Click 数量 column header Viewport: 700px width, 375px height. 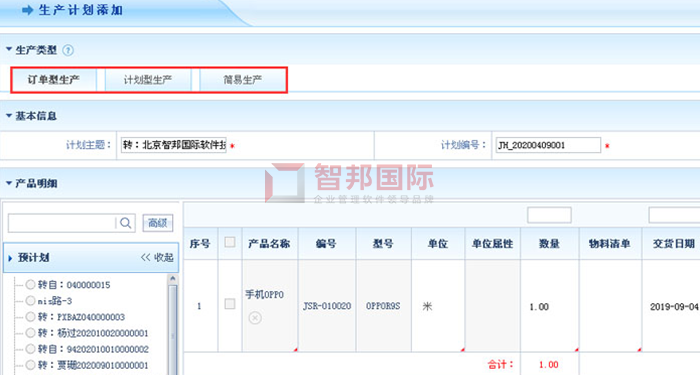[x=550, y=244]
